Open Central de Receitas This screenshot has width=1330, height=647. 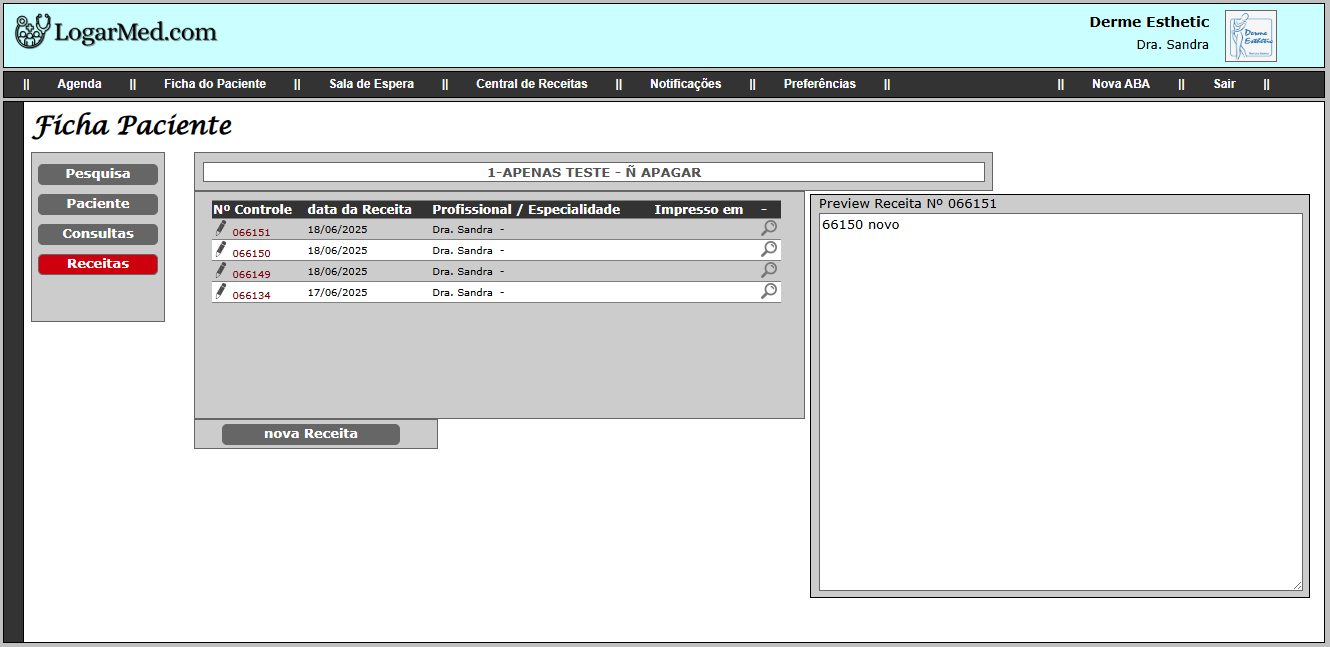click(x=532, y=84)
